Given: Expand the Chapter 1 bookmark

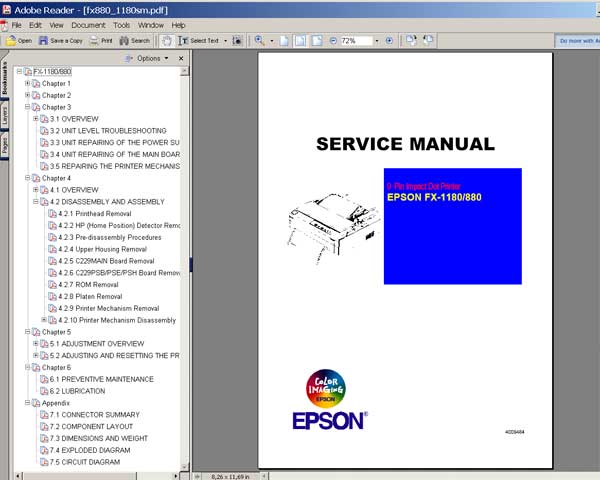Looking at the screenshot, I should [27, 83].
